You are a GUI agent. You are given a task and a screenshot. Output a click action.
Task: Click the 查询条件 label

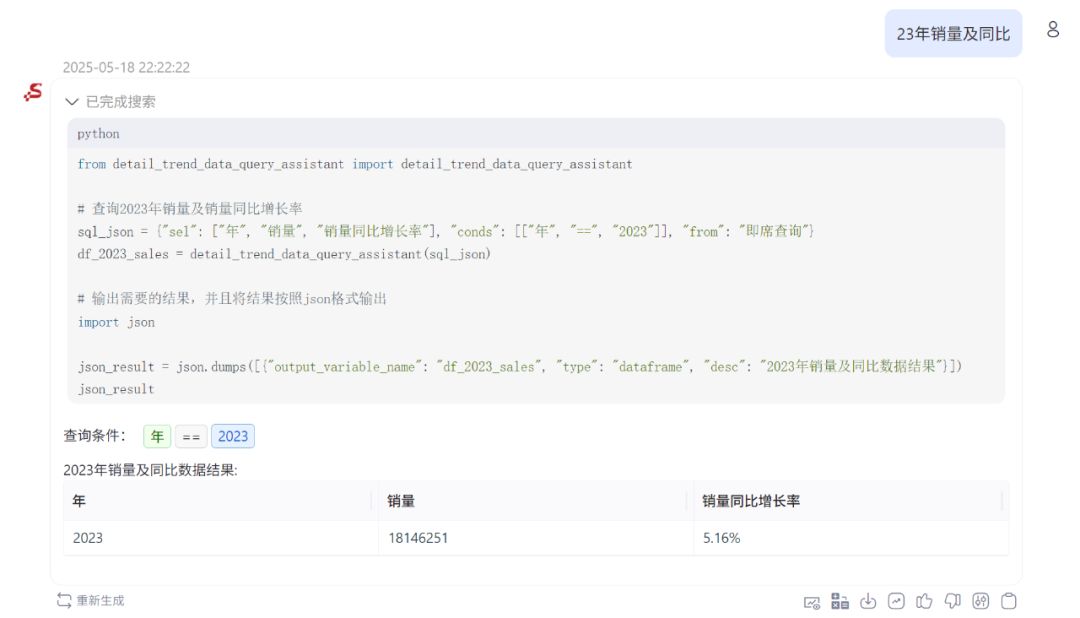(94, 435)
